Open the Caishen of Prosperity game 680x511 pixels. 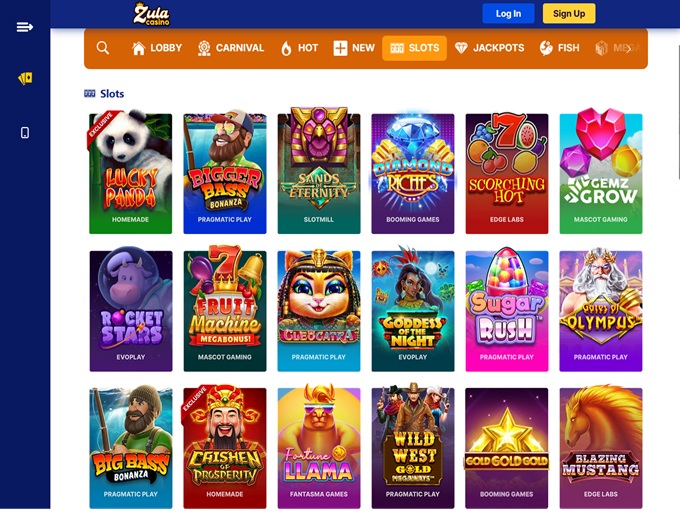[225, 447]
